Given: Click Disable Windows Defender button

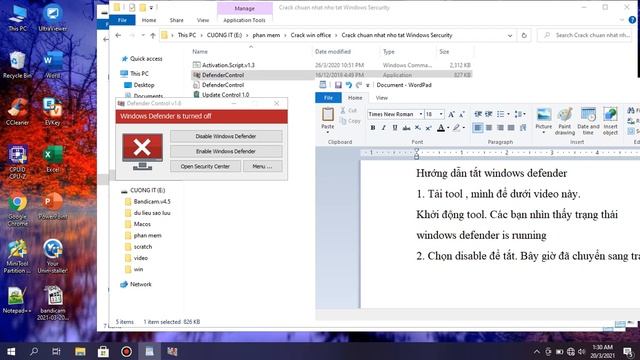Looking at the screenshot, I should tap(226, 136).
